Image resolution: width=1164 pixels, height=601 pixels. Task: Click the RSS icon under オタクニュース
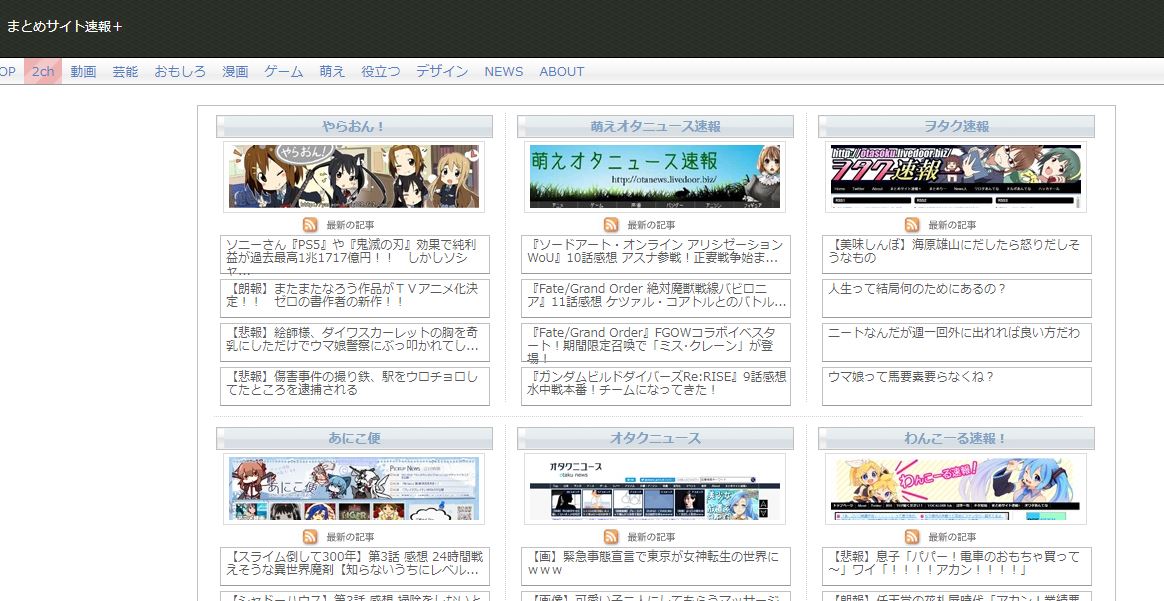click(611, 536)
